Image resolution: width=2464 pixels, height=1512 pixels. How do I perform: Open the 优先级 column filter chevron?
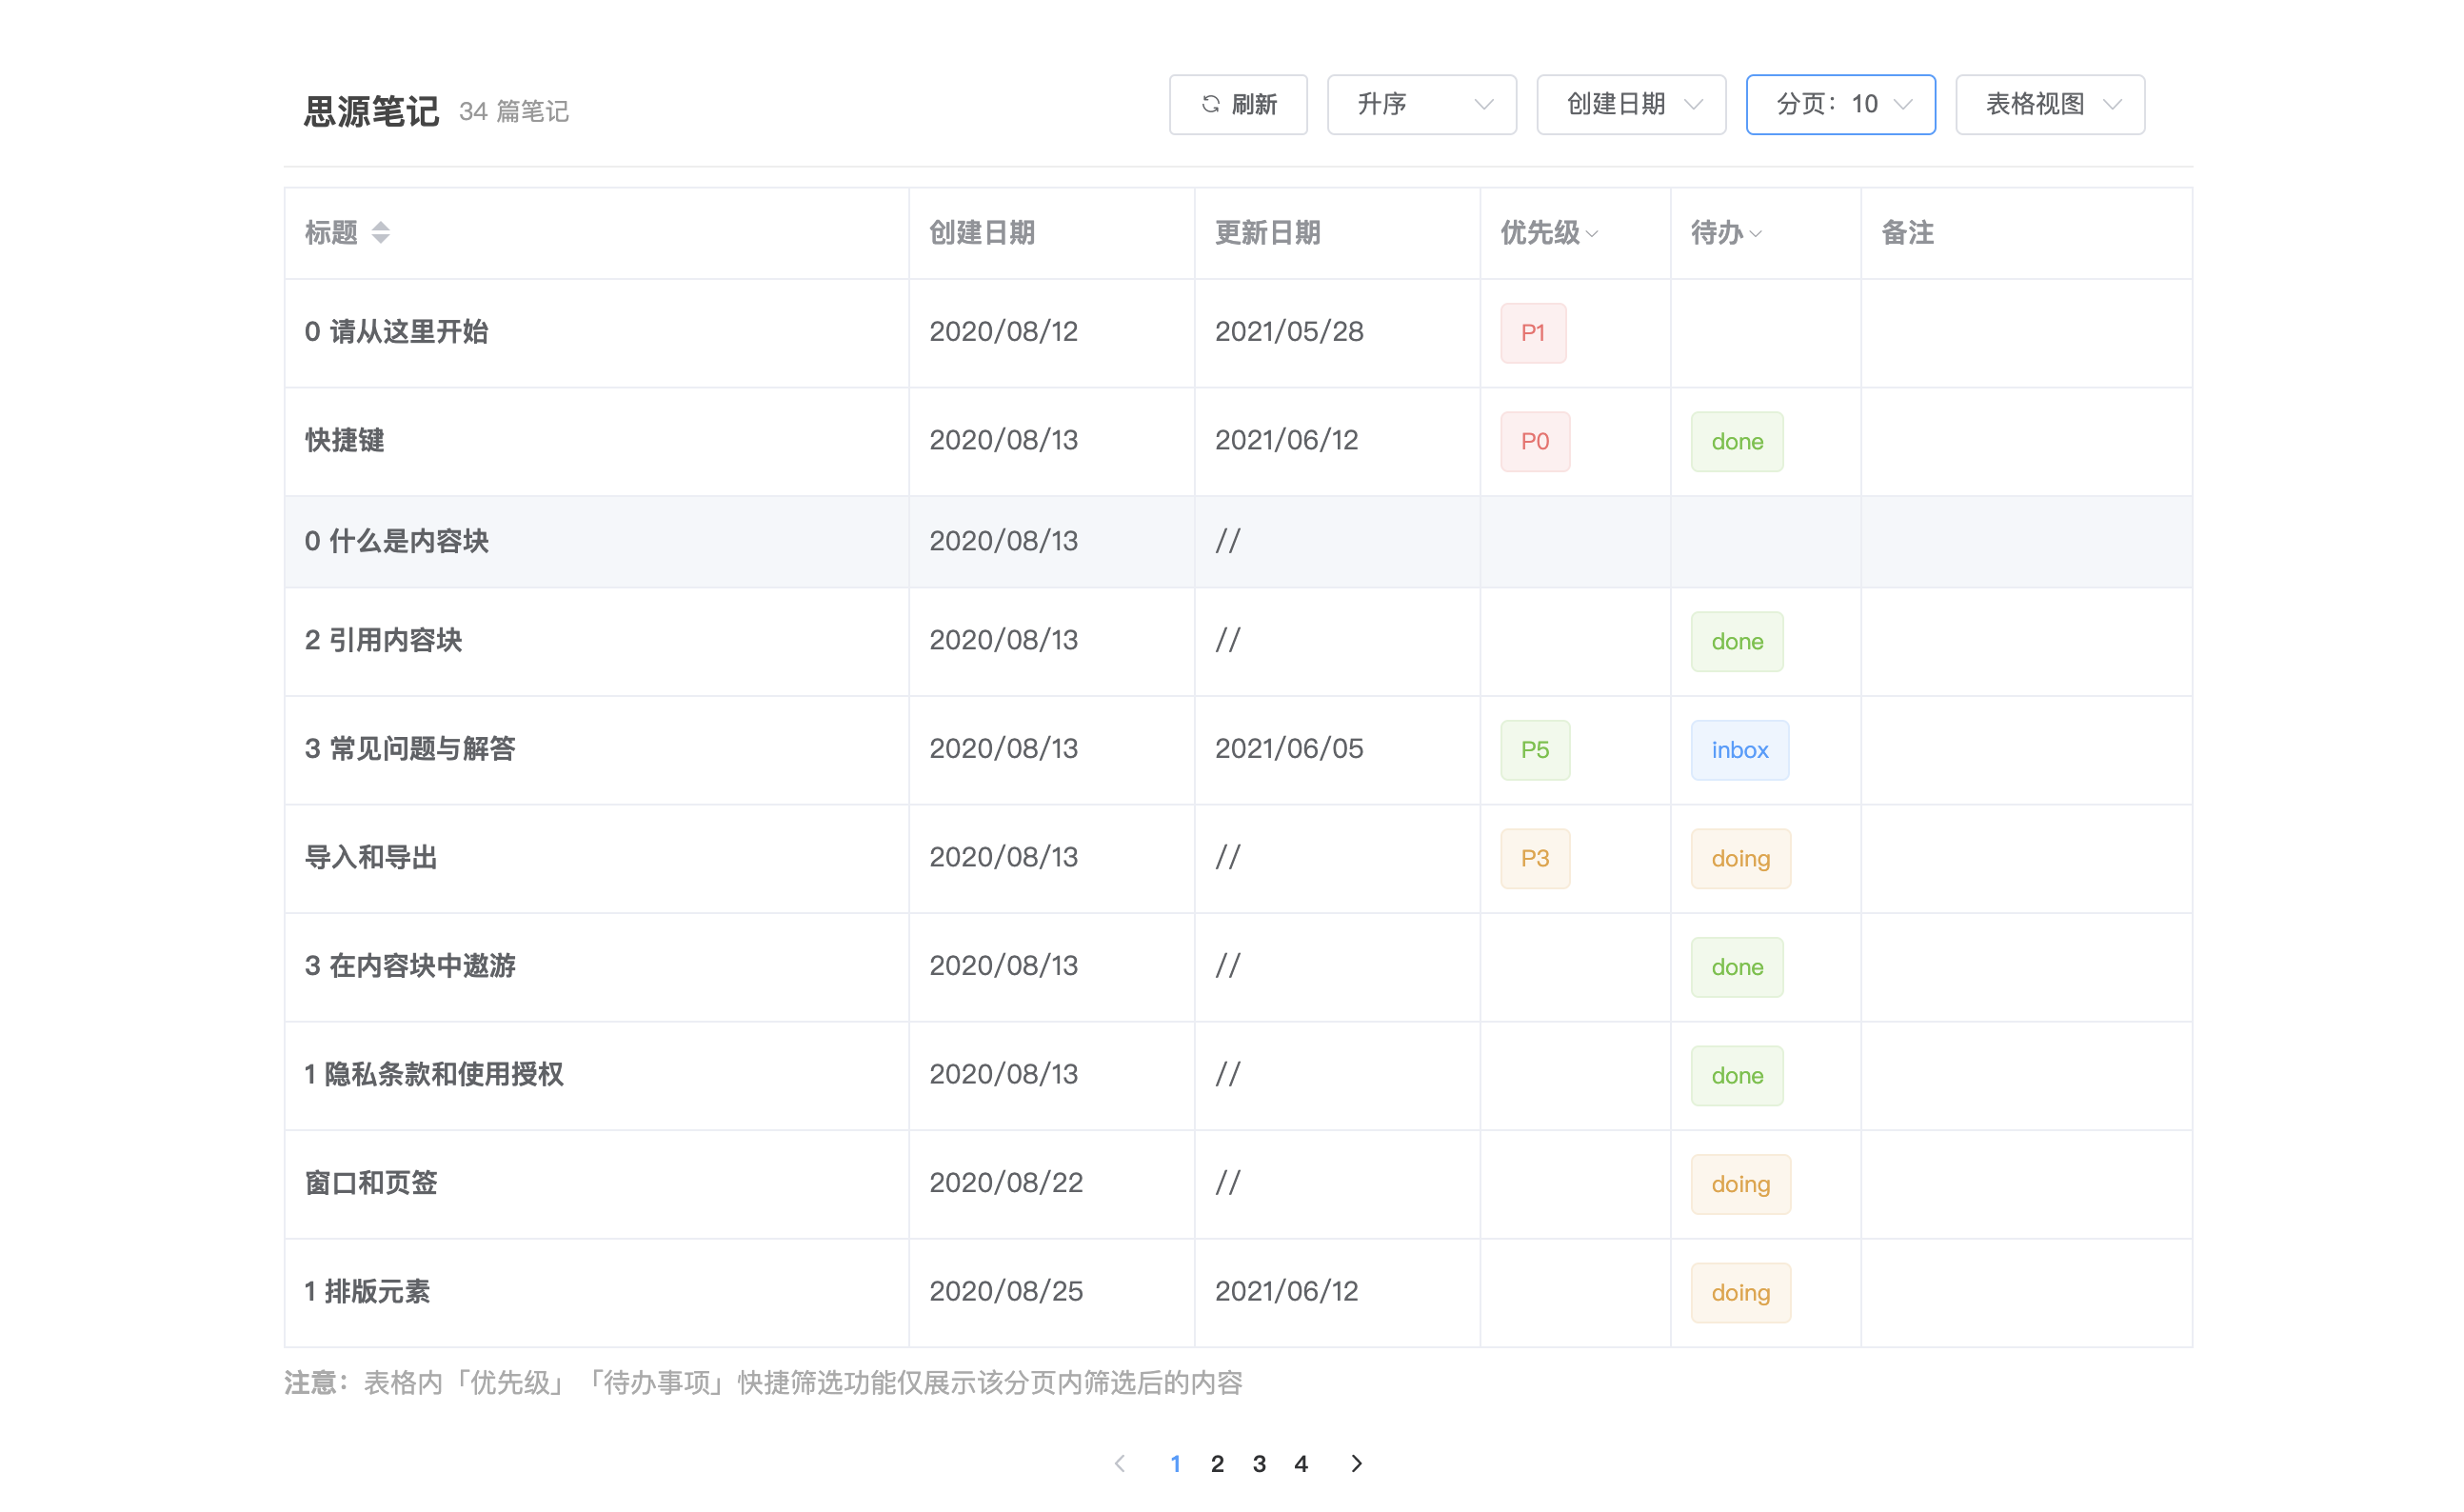[1592, 234]
